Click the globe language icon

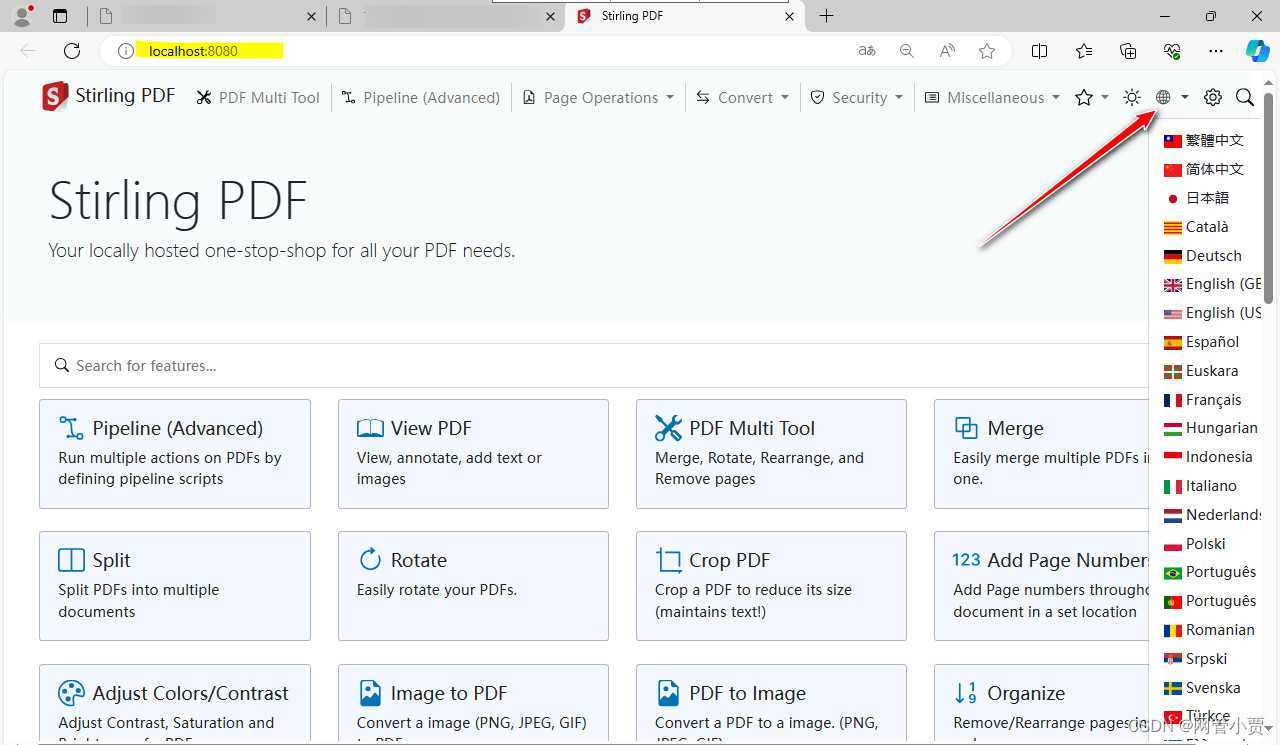point(1163,97)
